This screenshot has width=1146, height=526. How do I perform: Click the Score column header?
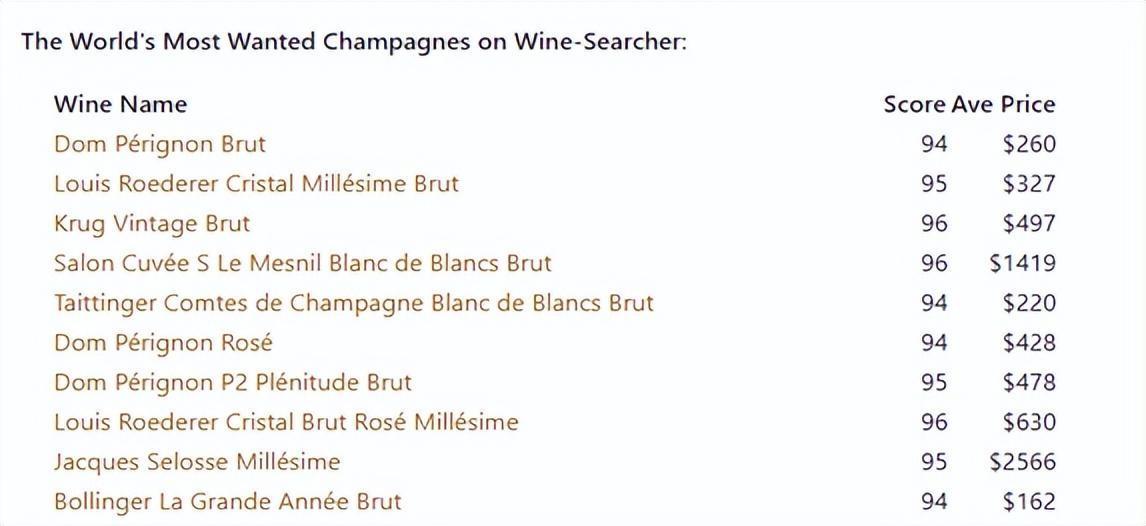click(x=914, y=104)
